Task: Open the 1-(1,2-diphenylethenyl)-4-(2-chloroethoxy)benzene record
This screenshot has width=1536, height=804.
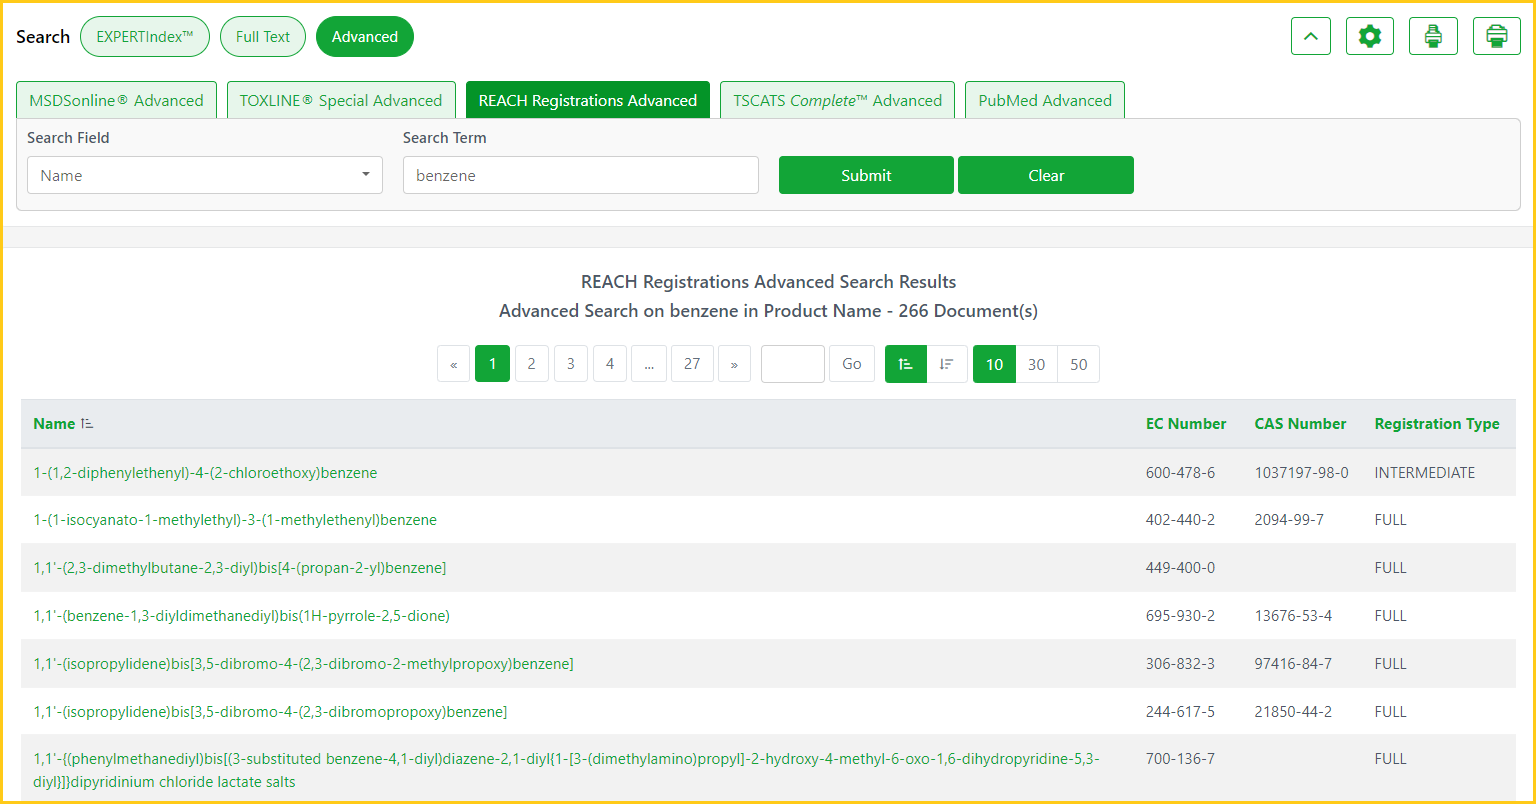Action: pyautogui.click(x=205, y=472)
